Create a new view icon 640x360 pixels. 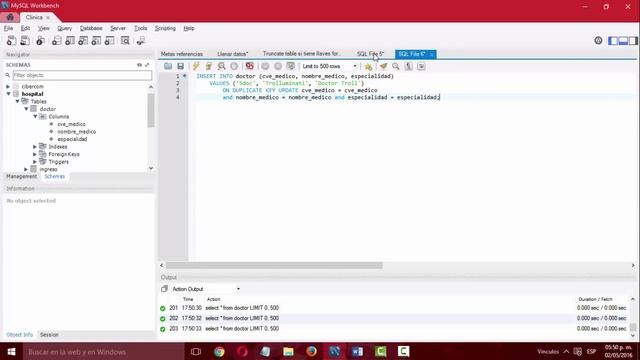point(83,40)
